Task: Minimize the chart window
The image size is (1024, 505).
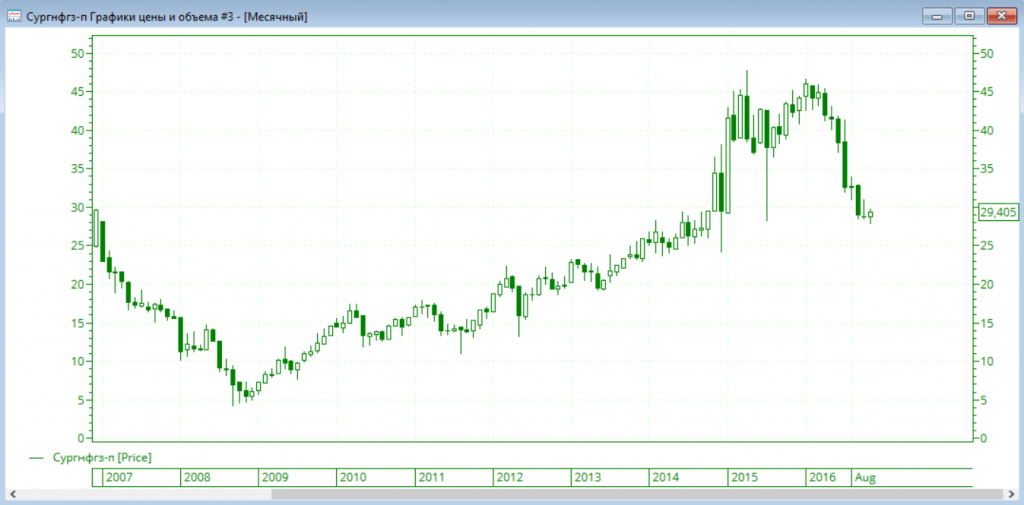Action: pyautogui.click(x=937, y=16)
